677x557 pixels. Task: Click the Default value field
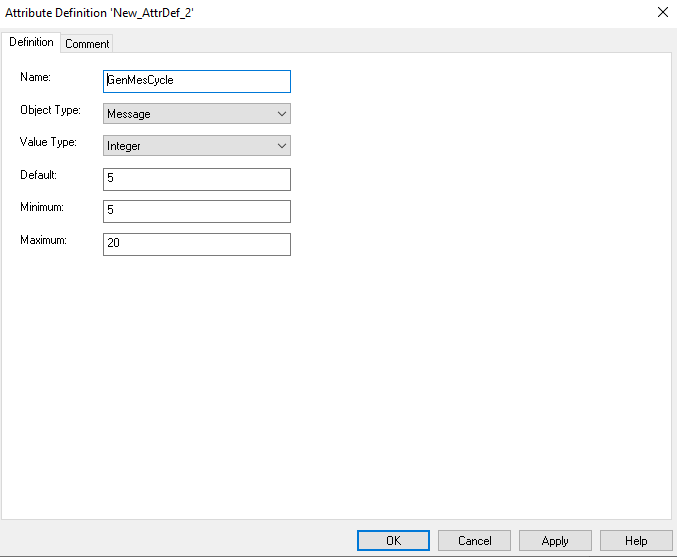tap(197, 179)
